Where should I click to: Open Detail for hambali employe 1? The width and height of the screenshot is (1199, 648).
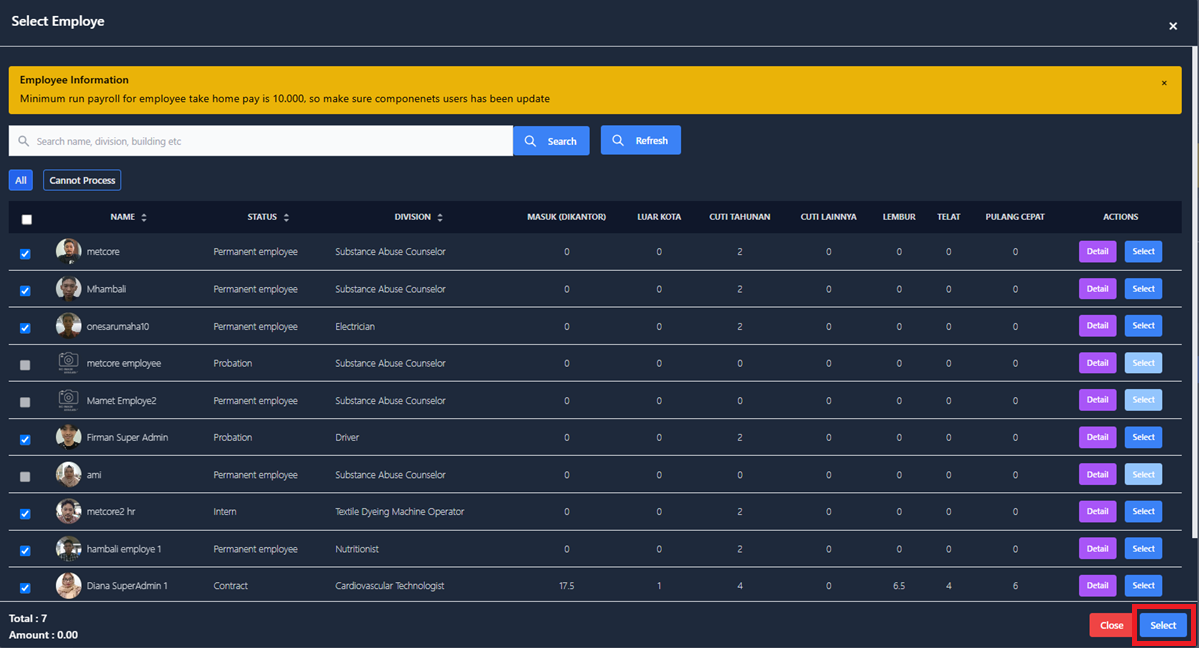pyautogui.click(x=1097, y=549)
